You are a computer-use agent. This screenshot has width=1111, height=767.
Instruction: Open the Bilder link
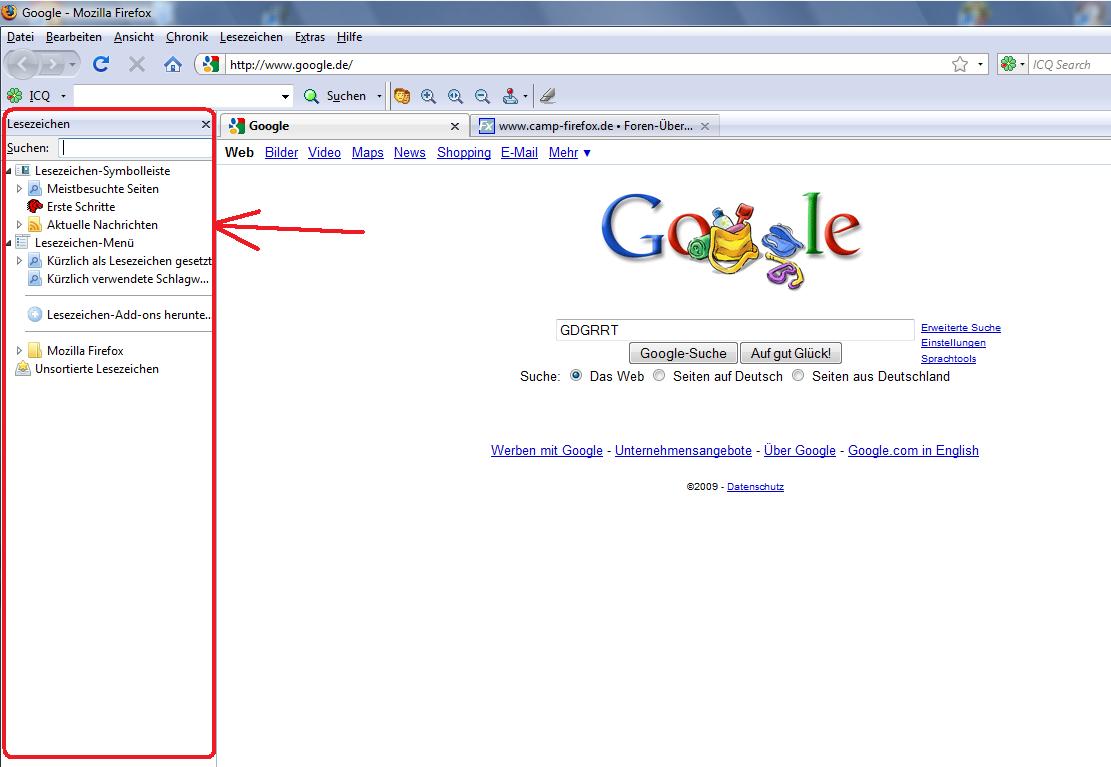click(x=281, y=152)
